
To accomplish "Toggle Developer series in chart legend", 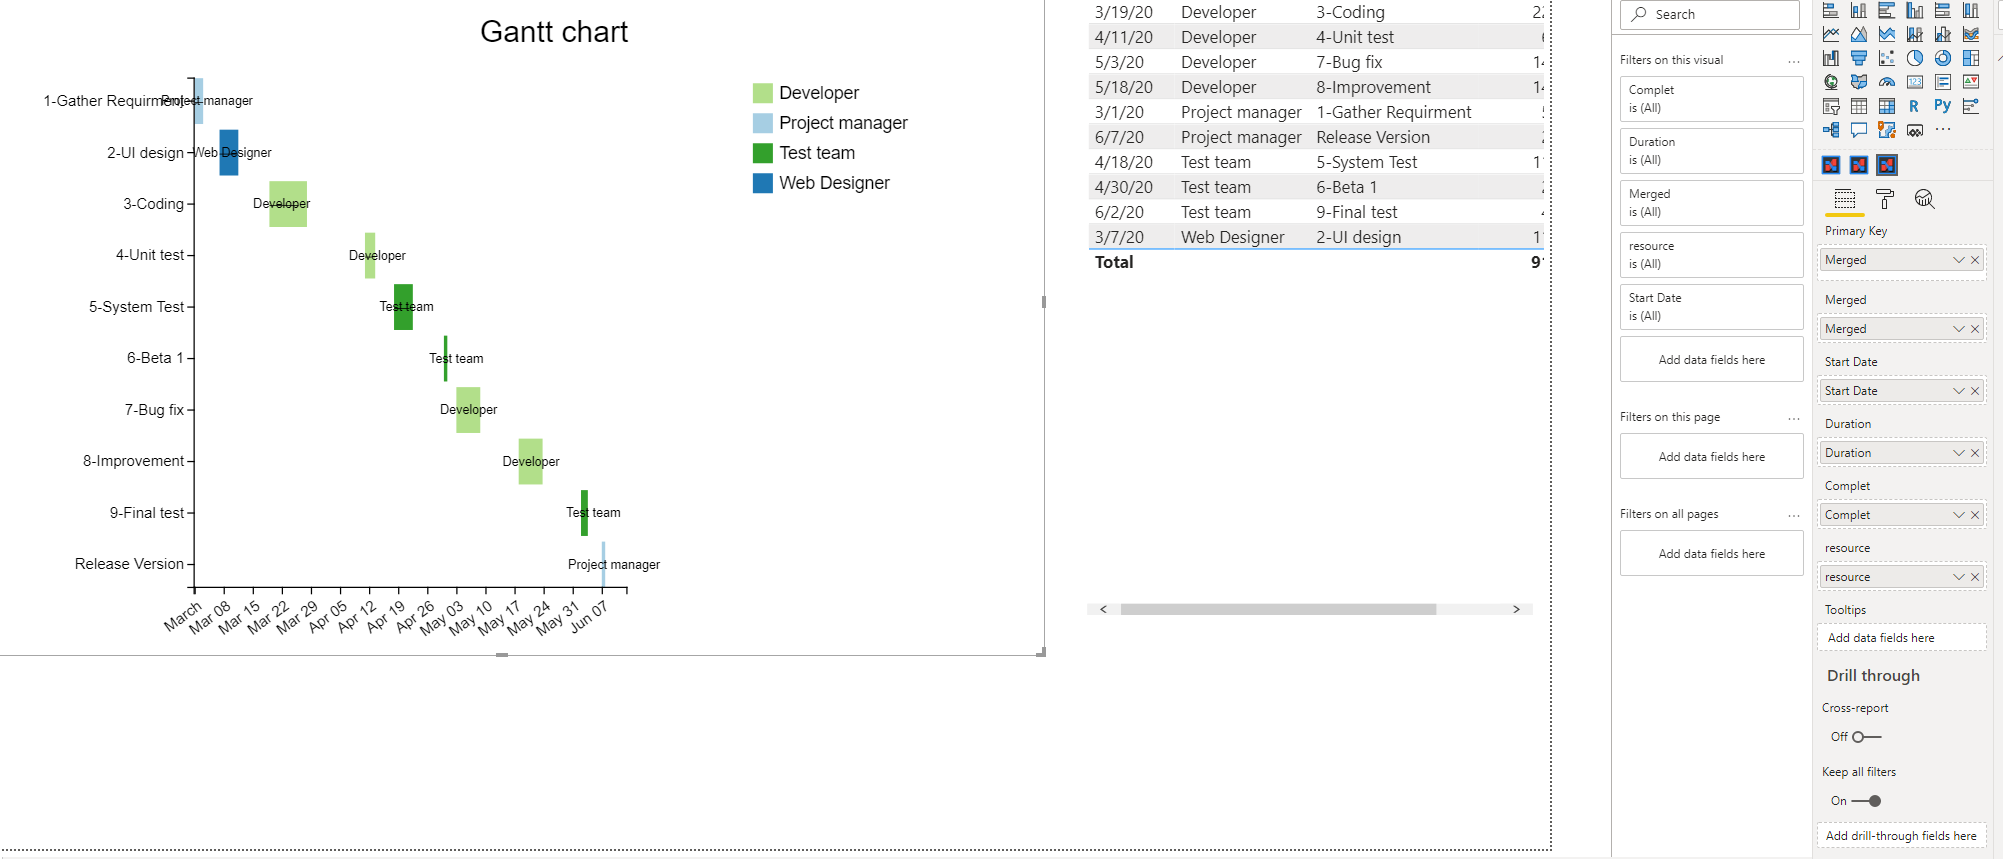I will coord(818,93).
